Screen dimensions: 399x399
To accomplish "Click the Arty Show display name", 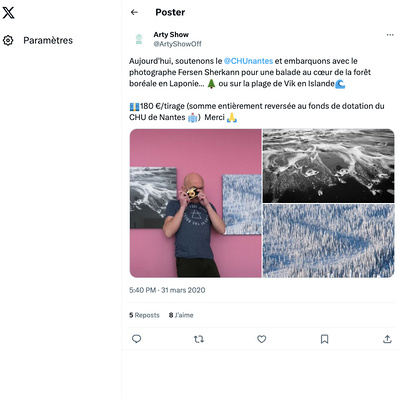I will point(171,34).
